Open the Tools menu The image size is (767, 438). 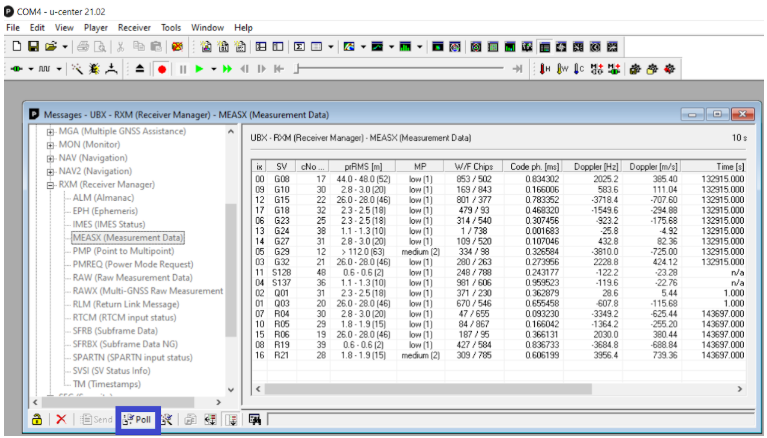pyautogui.click(x=171, y=27)
